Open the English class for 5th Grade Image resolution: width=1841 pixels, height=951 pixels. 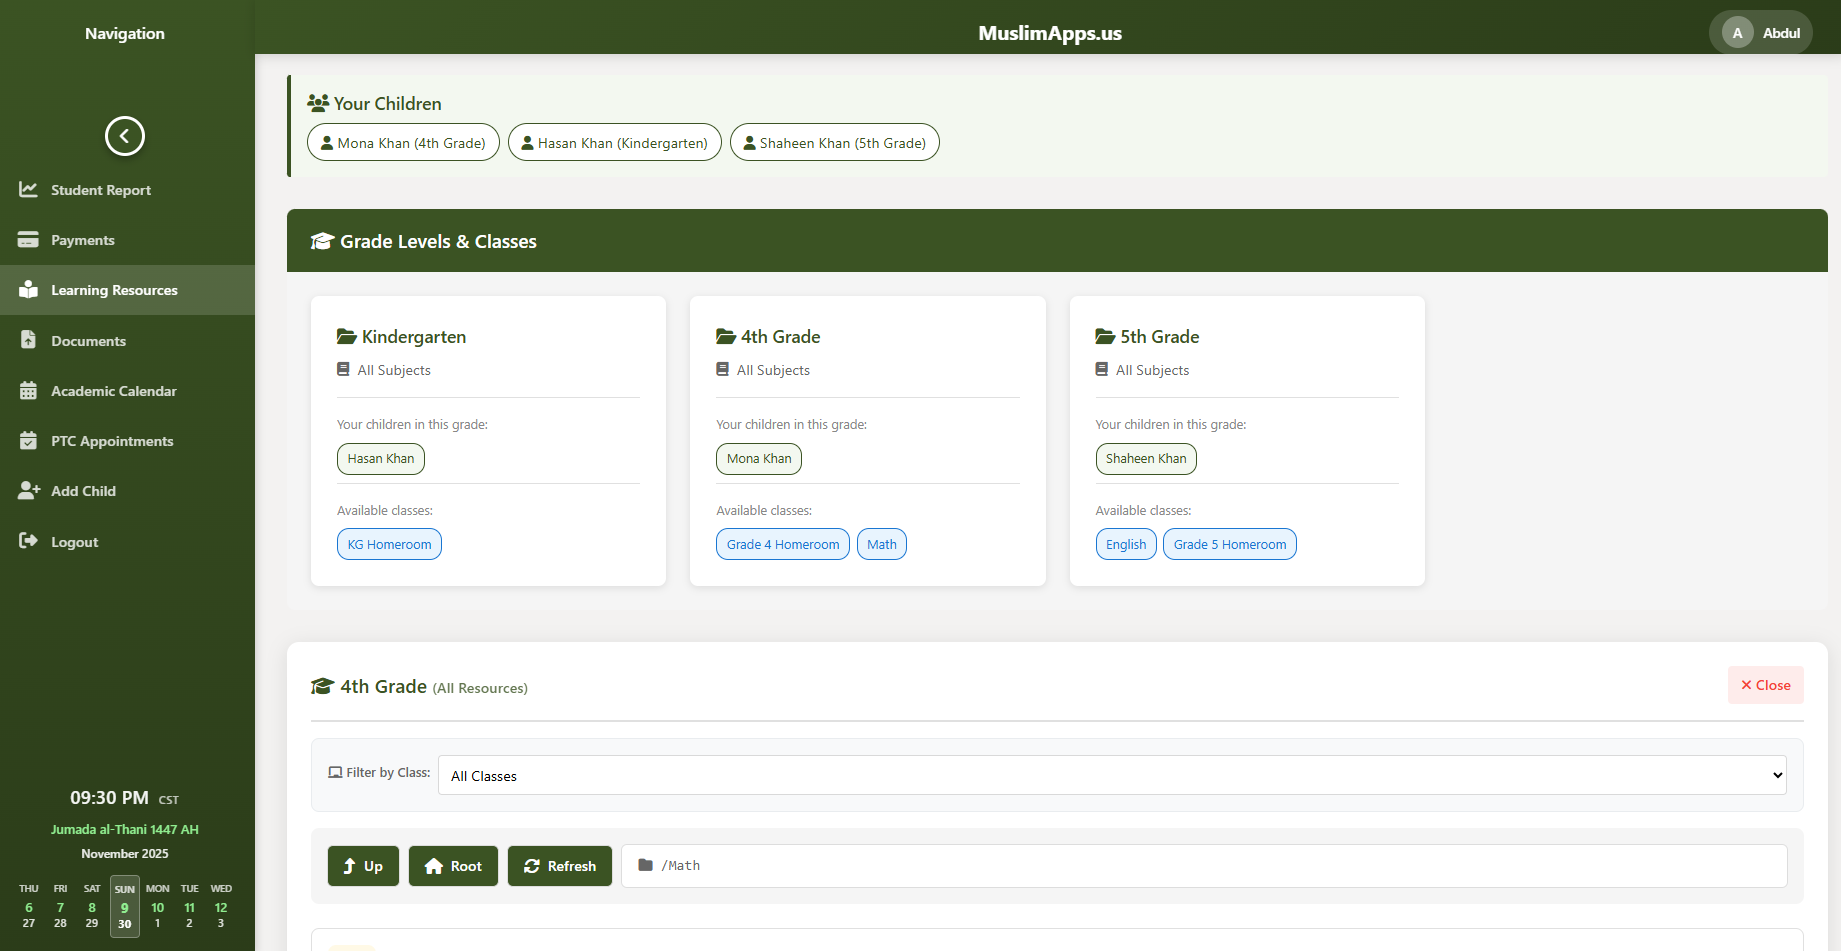tap(1126, 544)
